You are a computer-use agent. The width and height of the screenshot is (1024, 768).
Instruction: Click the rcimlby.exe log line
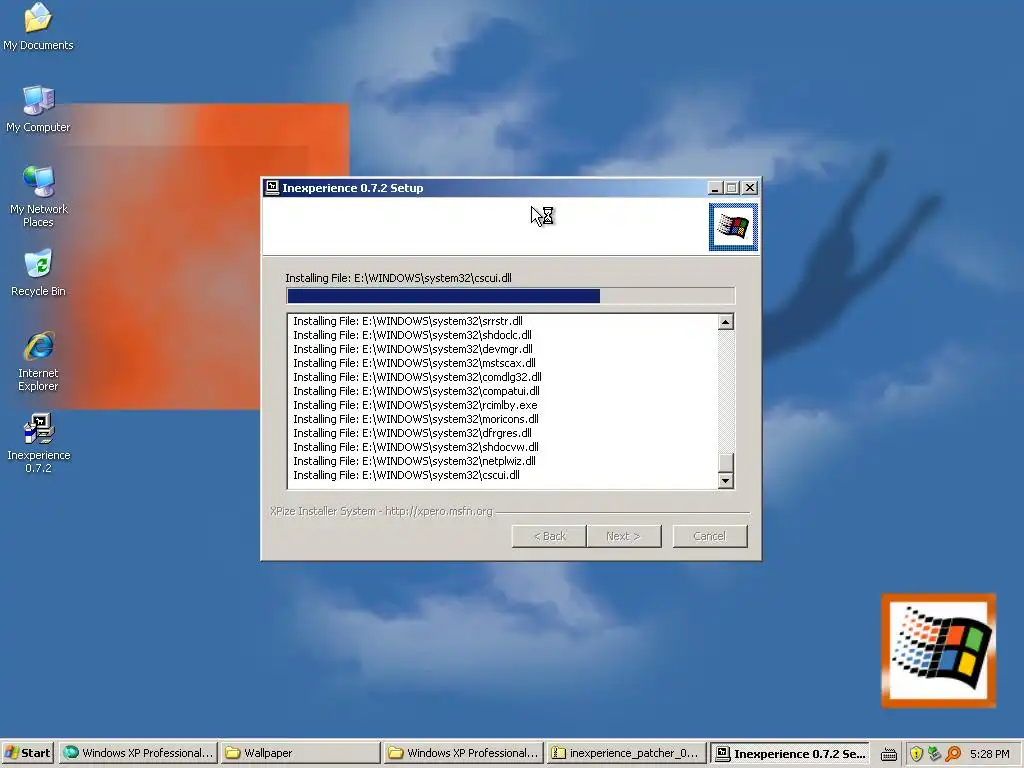[415, 405]
